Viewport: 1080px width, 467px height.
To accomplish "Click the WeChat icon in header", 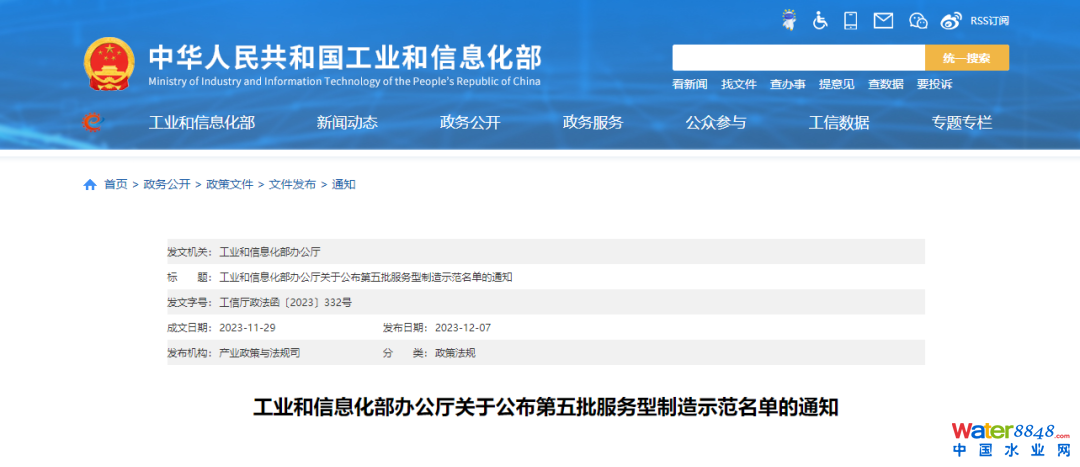I will click(918, 20).
